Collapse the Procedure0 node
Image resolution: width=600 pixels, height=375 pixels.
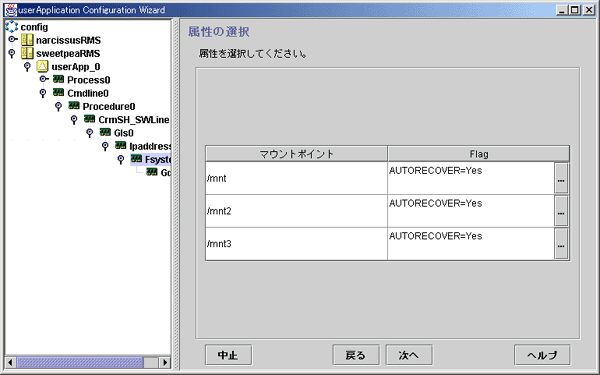58,106
